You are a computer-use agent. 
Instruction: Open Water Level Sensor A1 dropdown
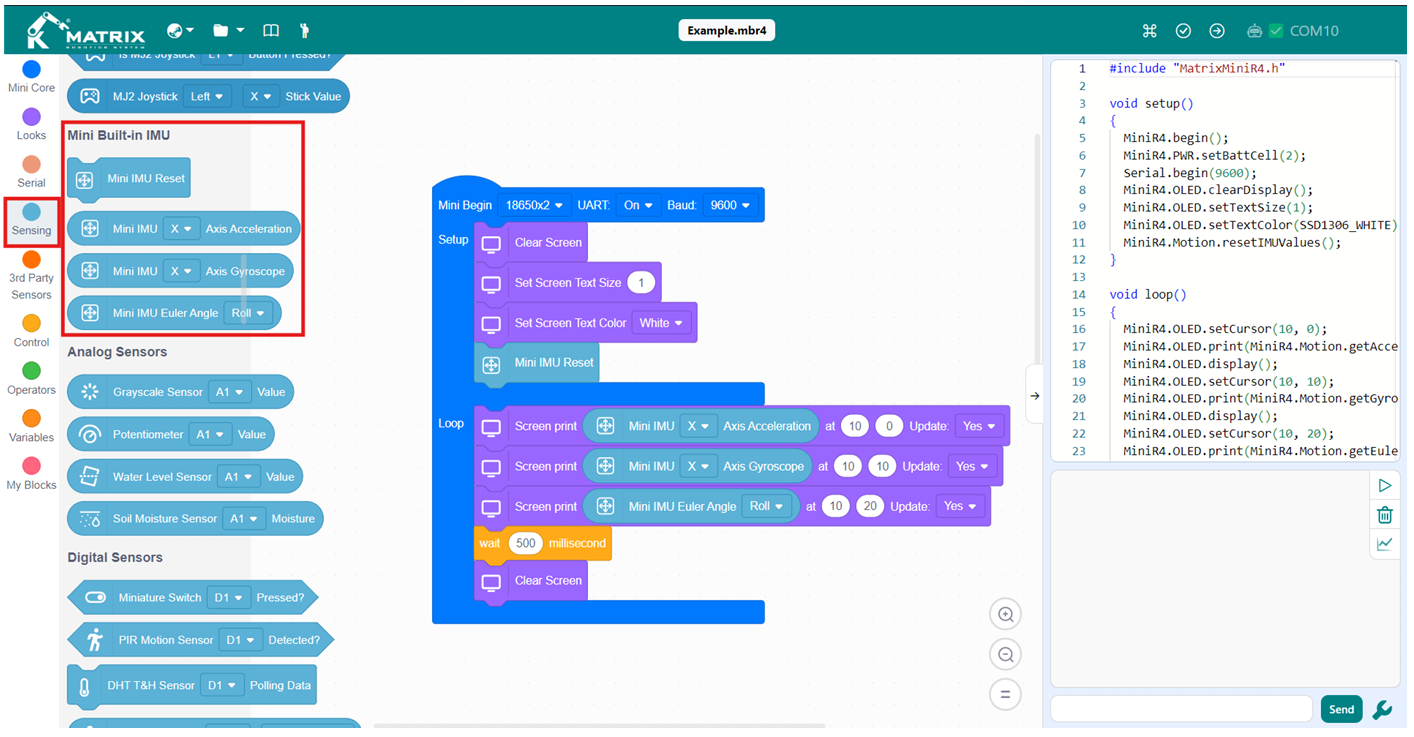(238, 477)
